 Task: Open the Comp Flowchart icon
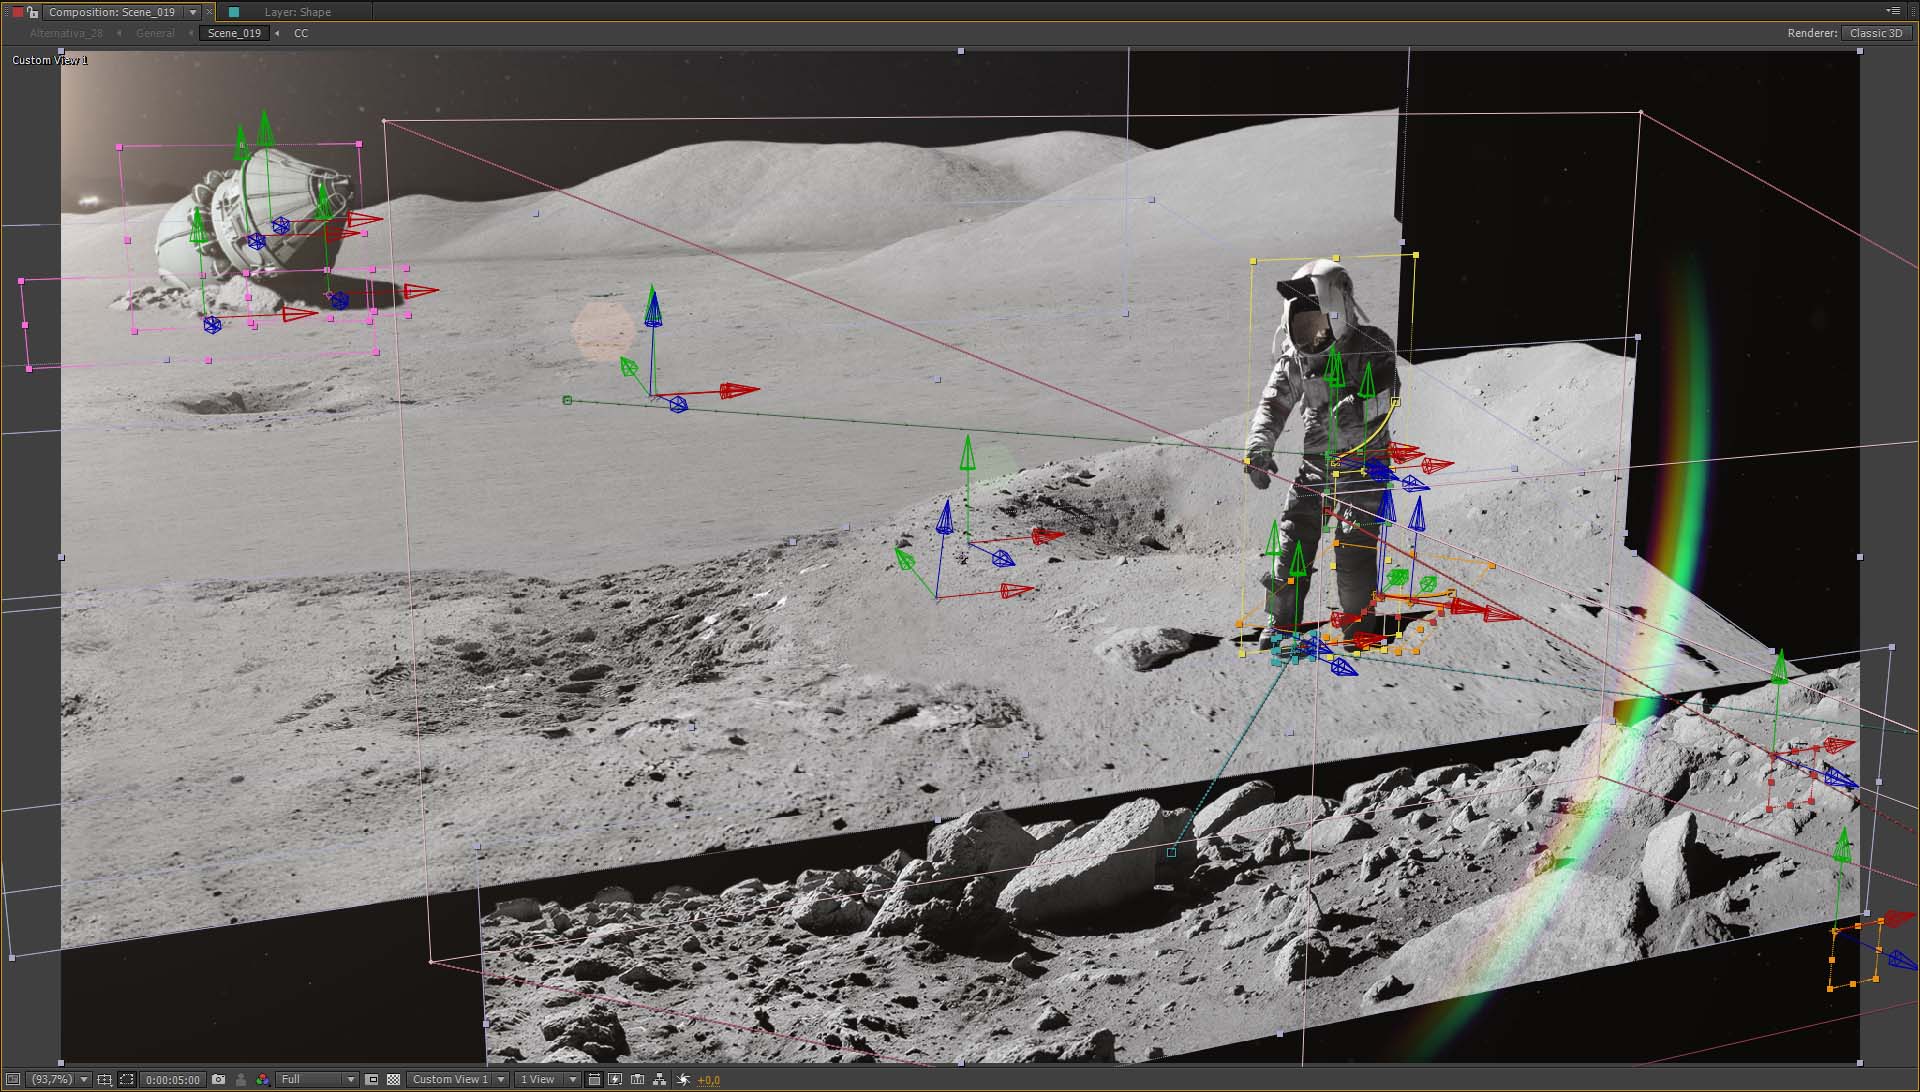click(x=659, y=1080)
